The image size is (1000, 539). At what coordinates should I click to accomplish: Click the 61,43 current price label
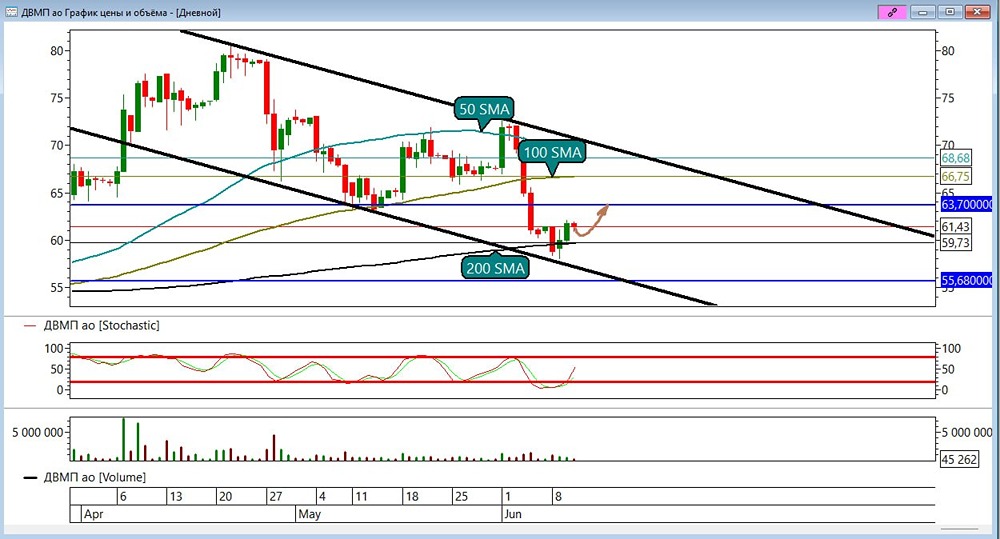pyautogui.click(x=955, y=226)
